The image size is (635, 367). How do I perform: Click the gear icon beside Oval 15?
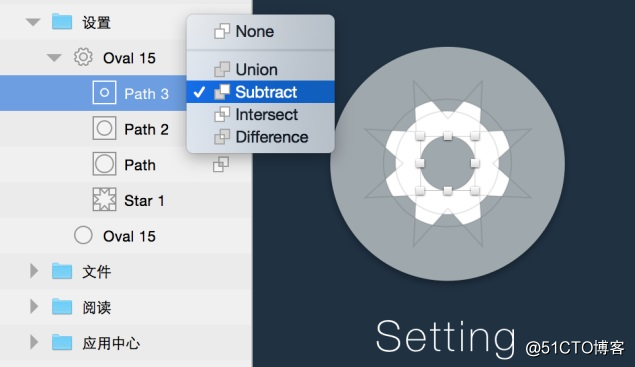(x=83, y=57)
